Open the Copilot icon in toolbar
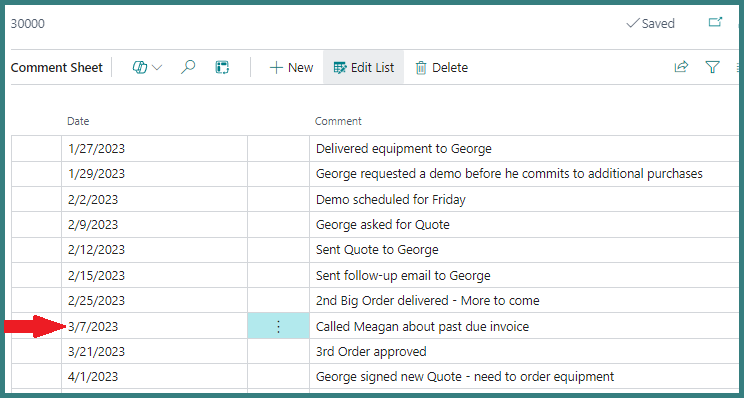This screenshot has width=744, height=398. pos(140,67)
